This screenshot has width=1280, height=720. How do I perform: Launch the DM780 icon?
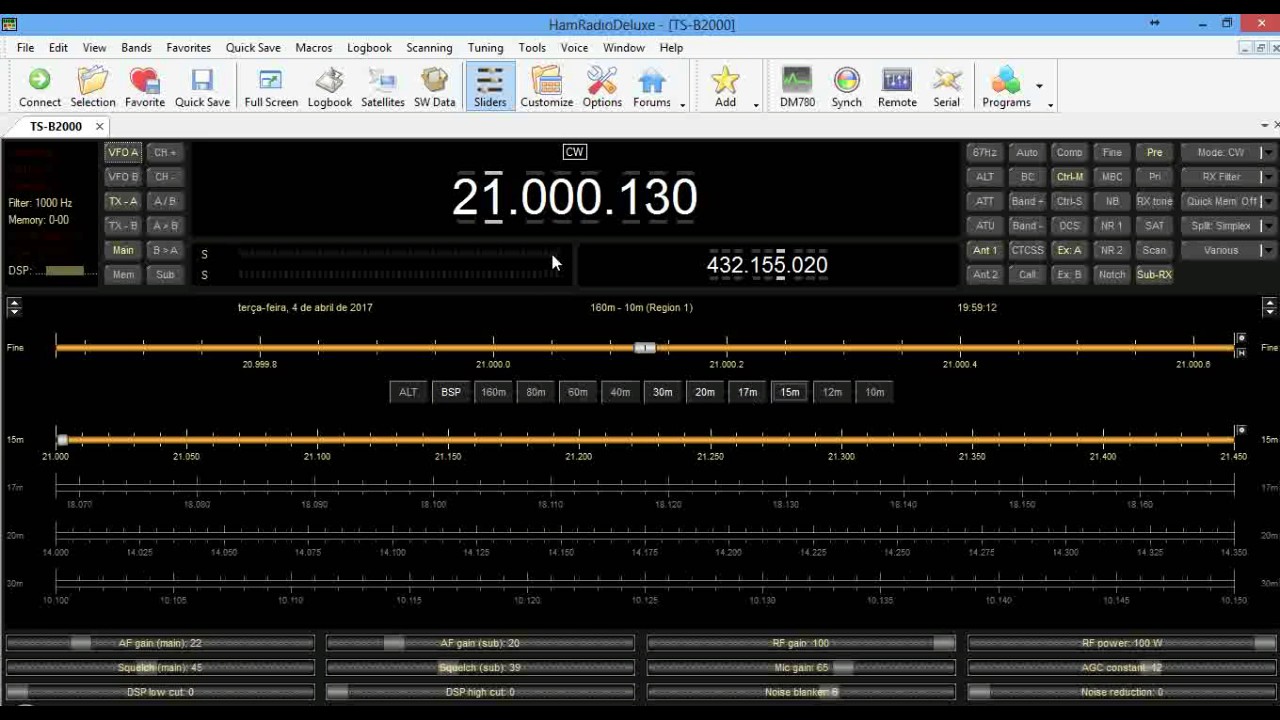pyautogui.click(x=797, y=87)
